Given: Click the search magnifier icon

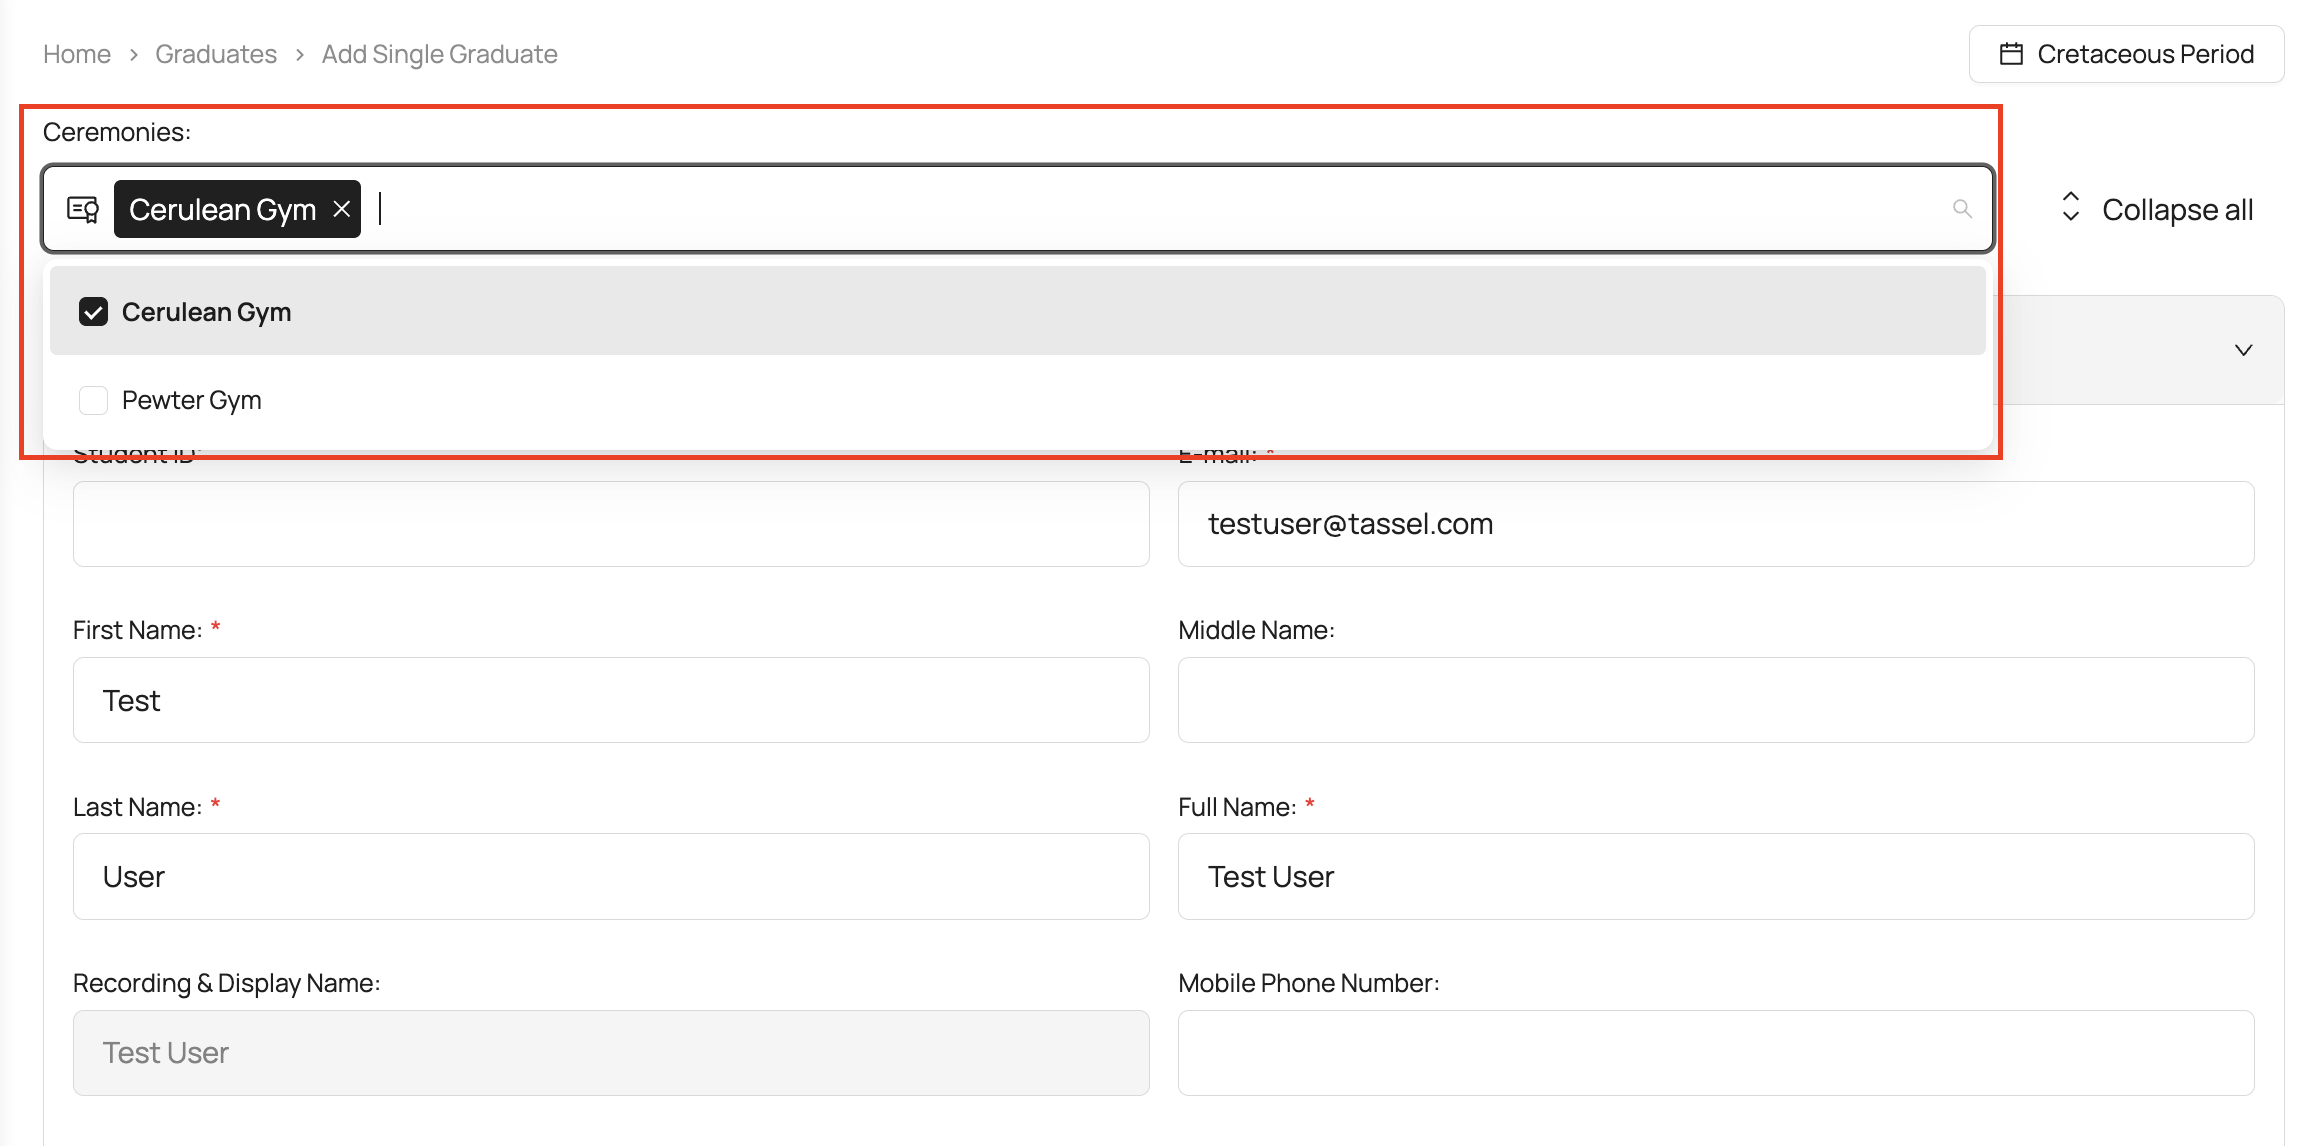Looking at the screenshot, I should pos(1962,209).
